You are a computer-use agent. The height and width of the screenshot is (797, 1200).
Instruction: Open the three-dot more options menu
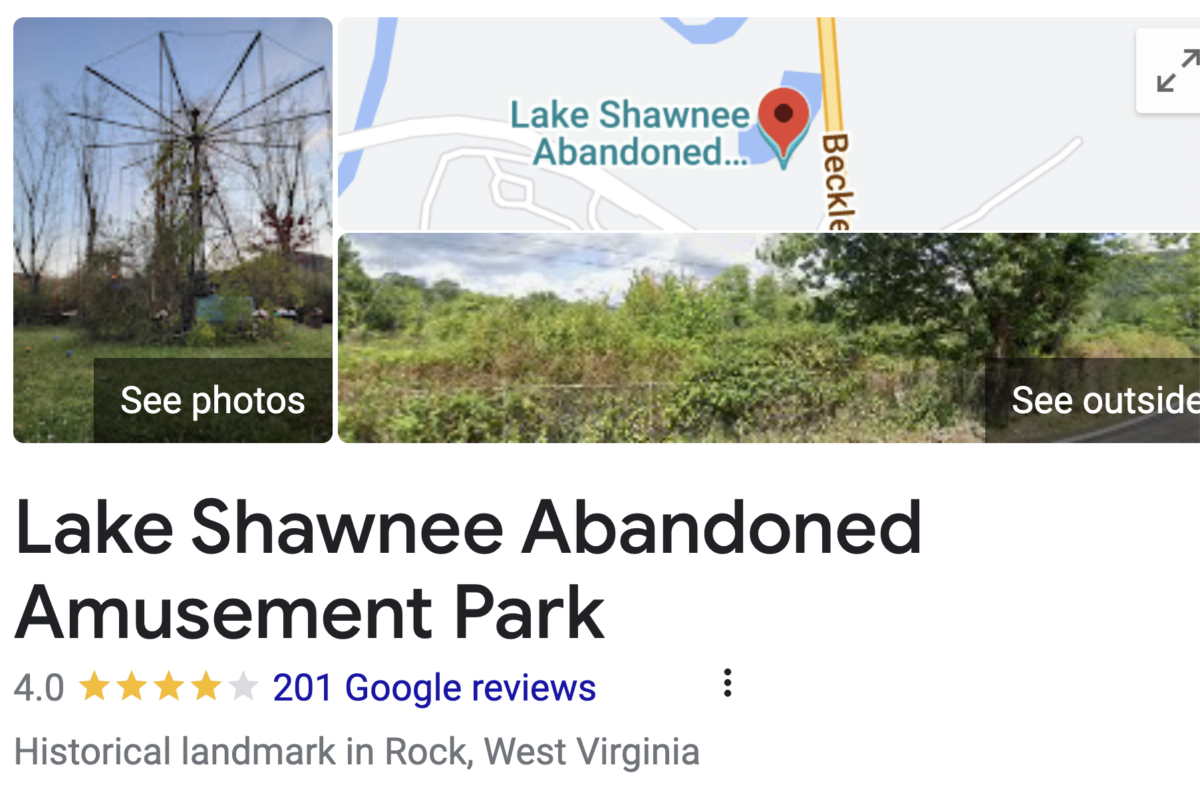(x=727, y=683)
